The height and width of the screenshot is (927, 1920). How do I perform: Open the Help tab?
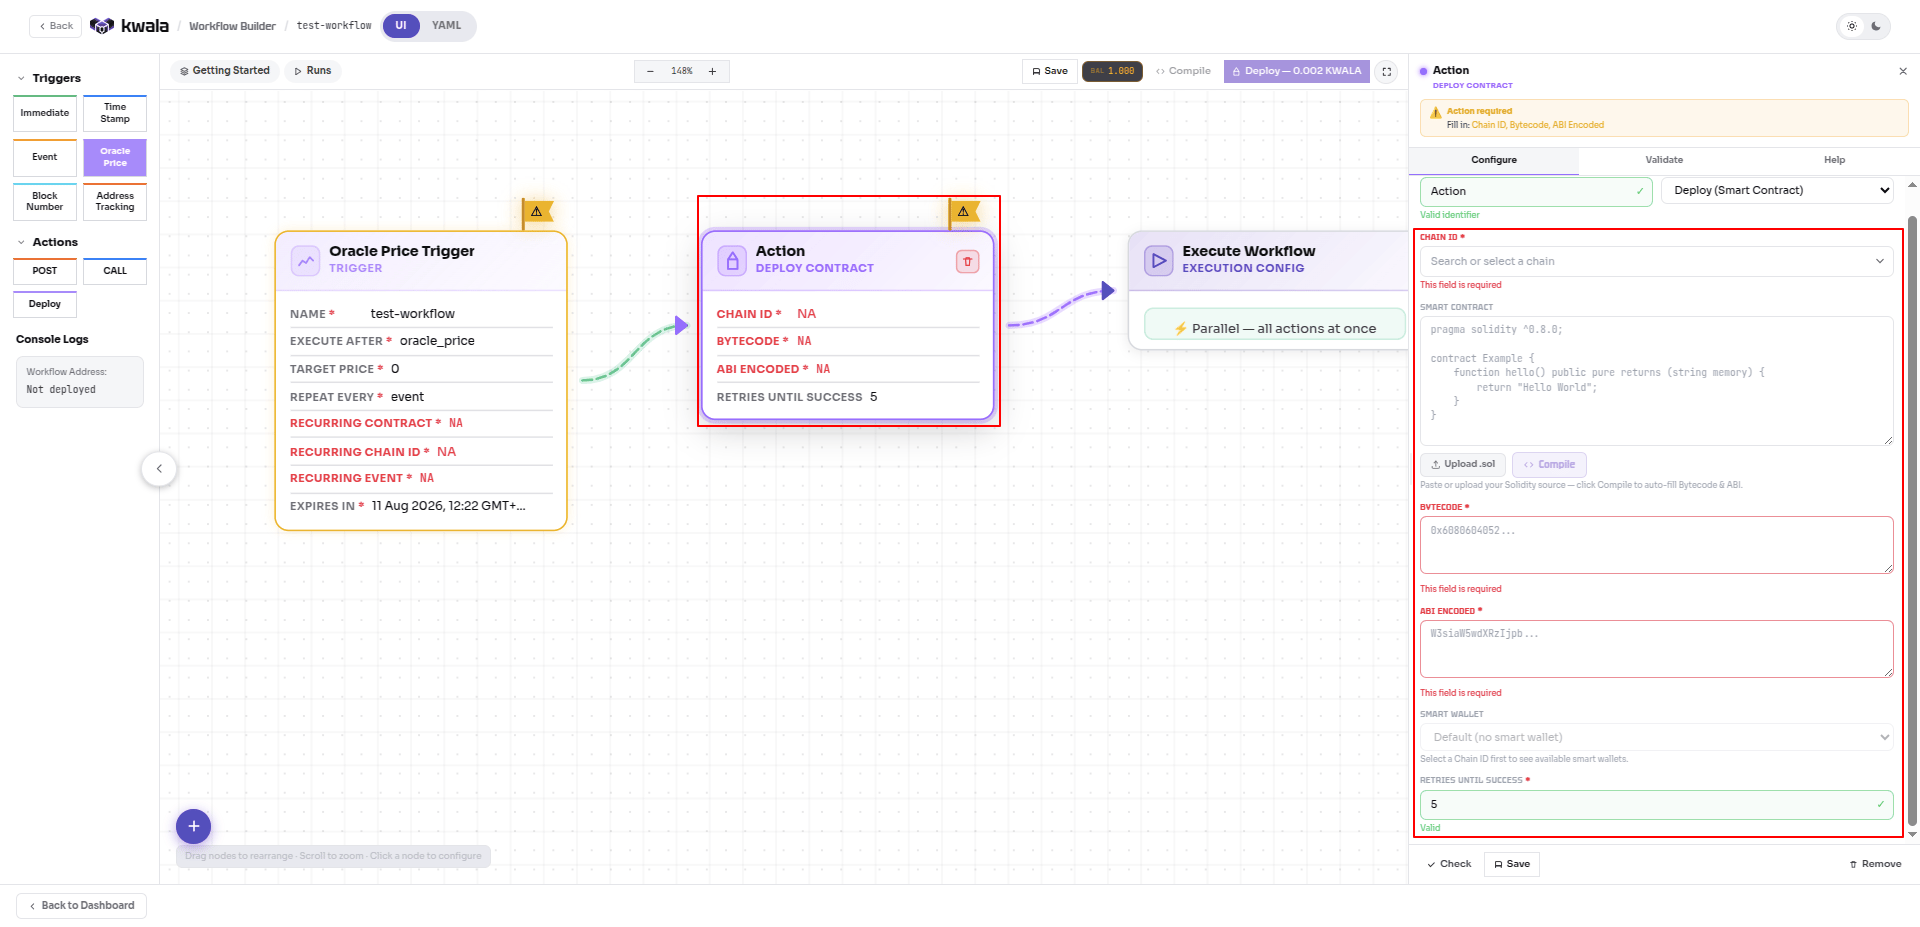(1834, 160)
